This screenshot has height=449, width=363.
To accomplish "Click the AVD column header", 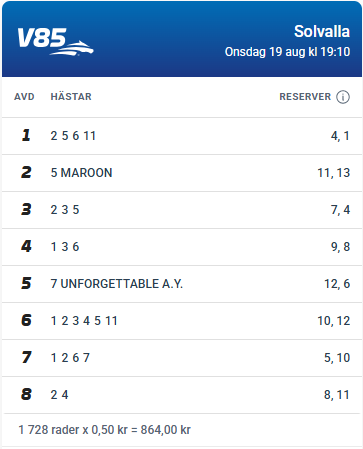I will pyautogui.click(x=24, y=97).
